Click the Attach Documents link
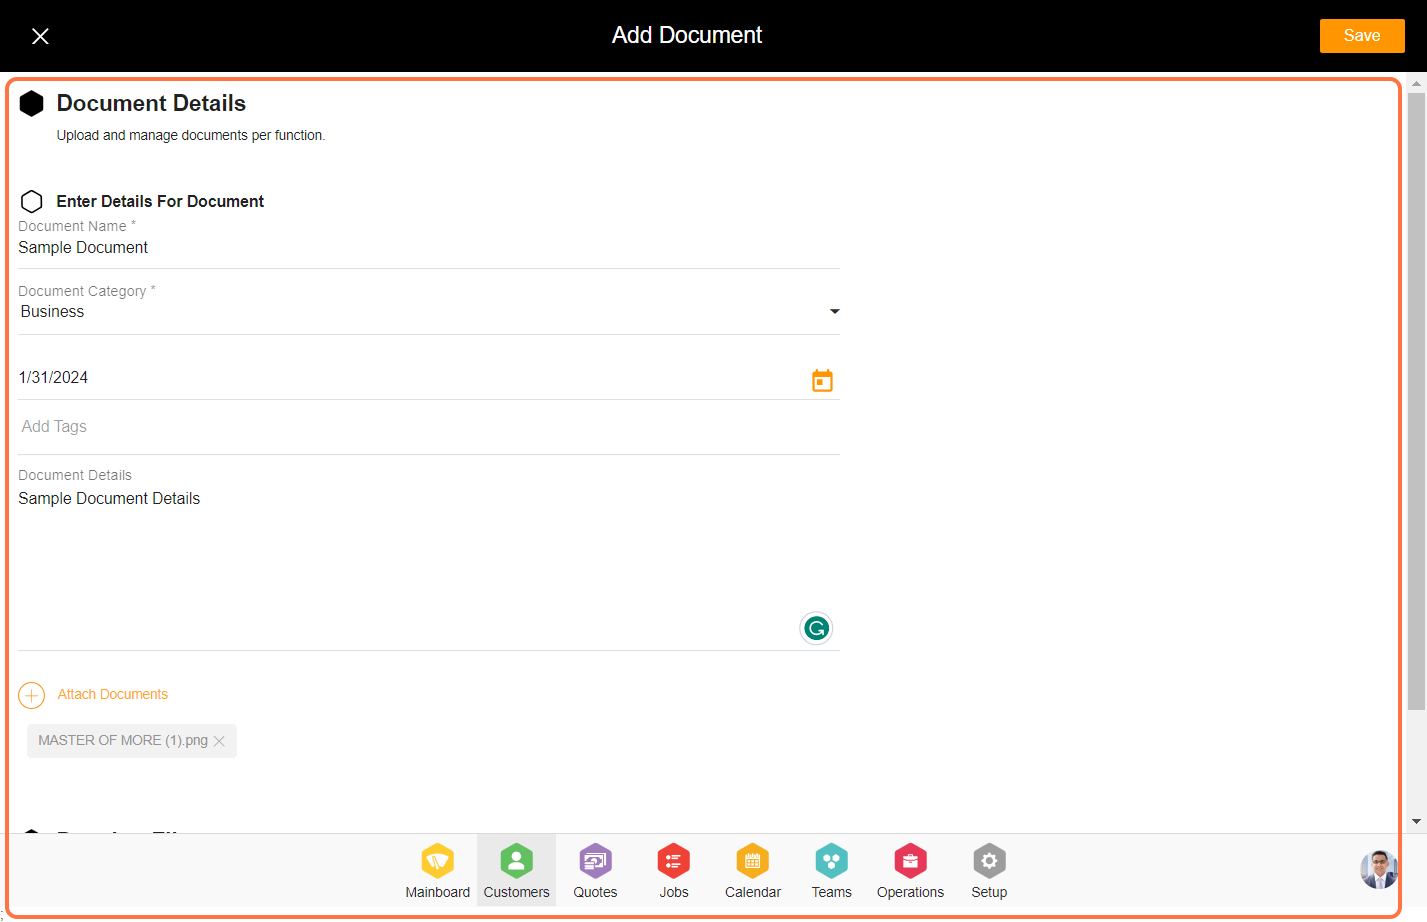 pyautogui.click(x=113, y=694)
